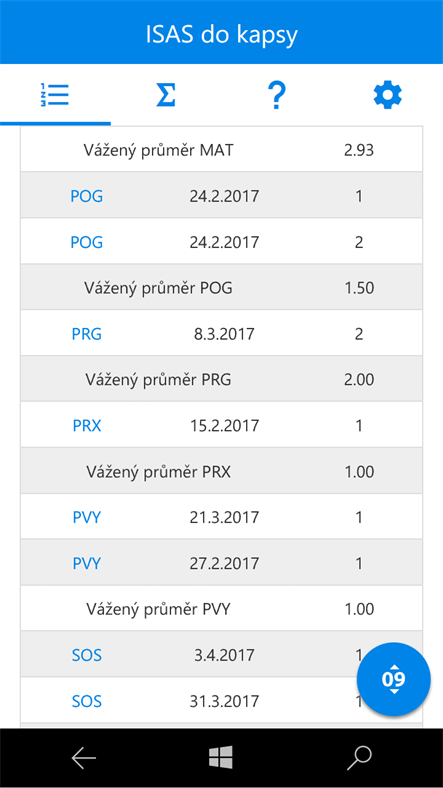Open the numbered grades list tab
The image size is (443, 788).
(55, 94)
